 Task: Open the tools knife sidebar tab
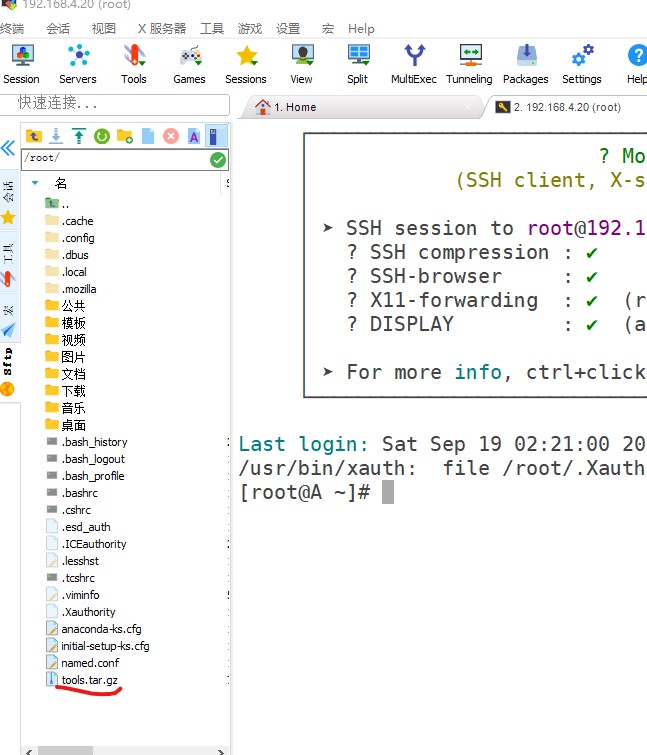tap(8, 279)
